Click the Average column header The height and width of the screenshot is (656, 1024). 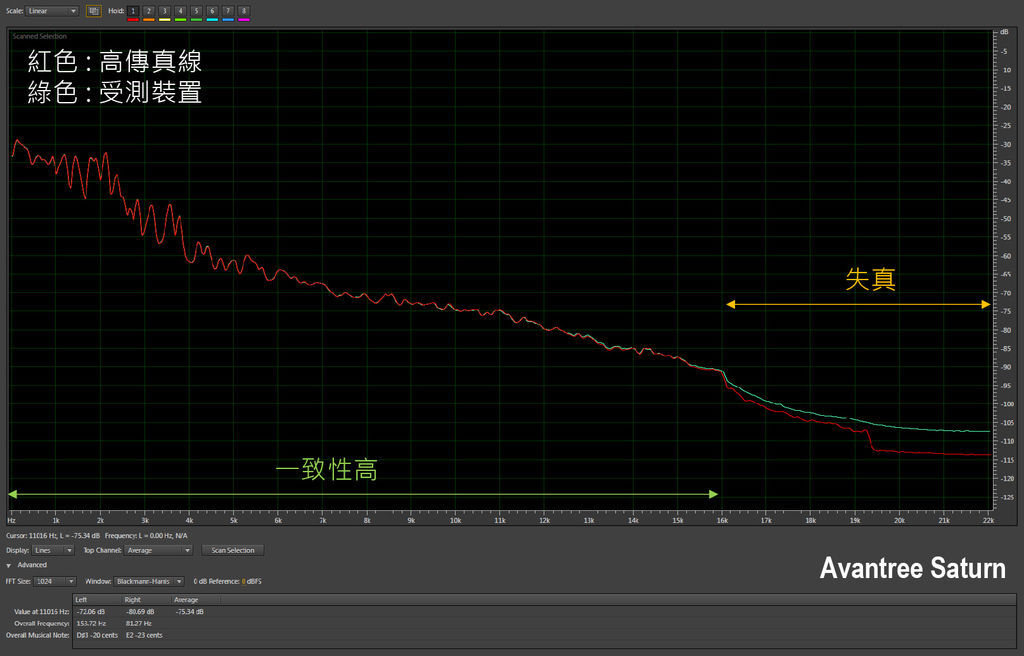[x=196, y=599]
